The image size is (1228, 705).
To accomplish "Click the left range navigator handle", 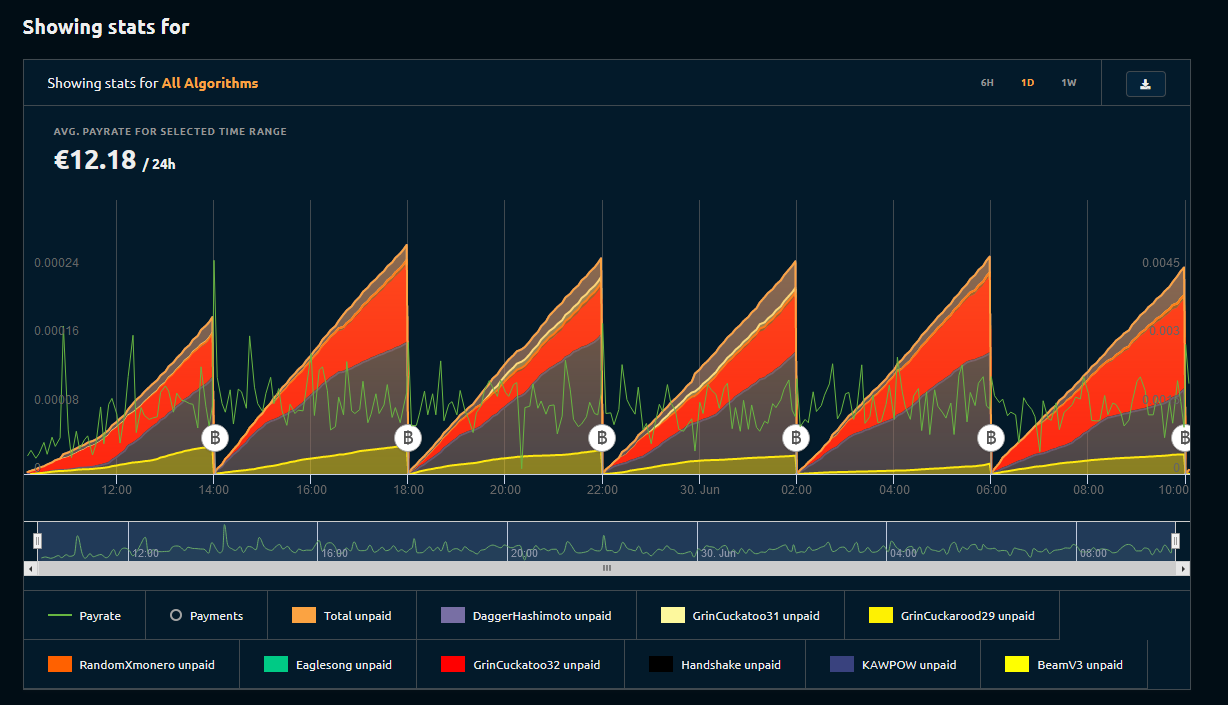I will 38,541.
